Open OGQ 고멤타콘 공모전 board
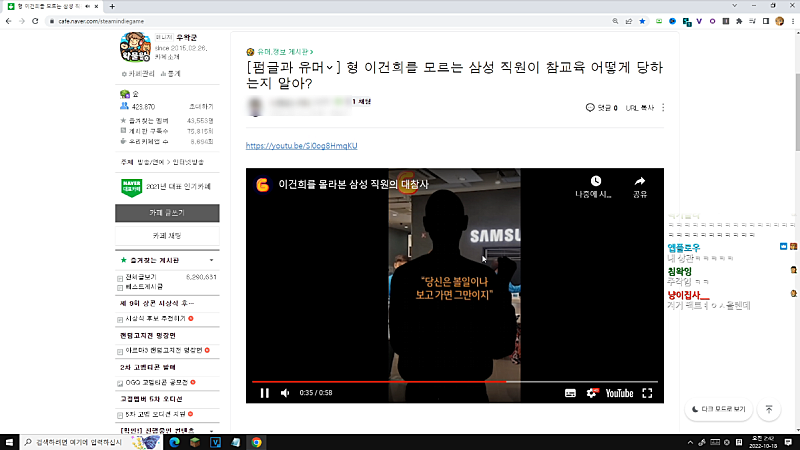The width and height of the screenshot is (800, 450). [x=157, y=382]
